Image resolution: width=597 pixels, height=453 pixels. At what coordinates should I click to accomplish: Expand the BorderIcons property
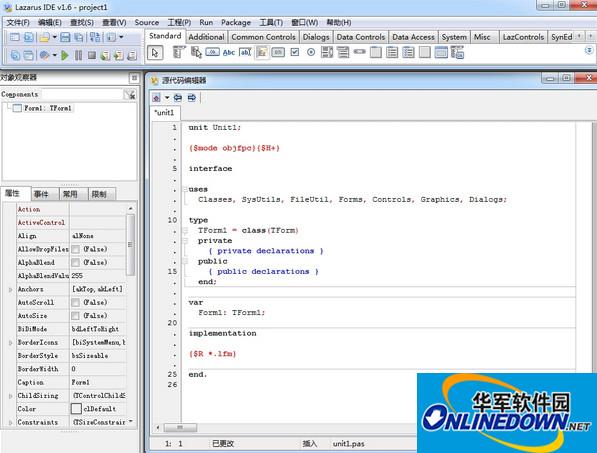click(x=10, y=343)
